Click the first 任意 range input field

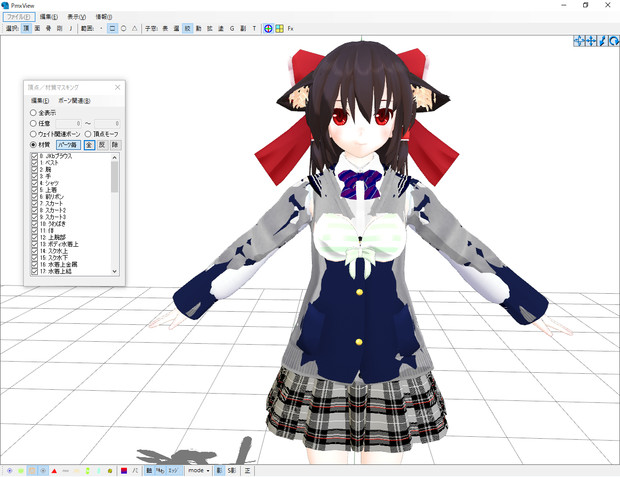(x=68, y=123)
